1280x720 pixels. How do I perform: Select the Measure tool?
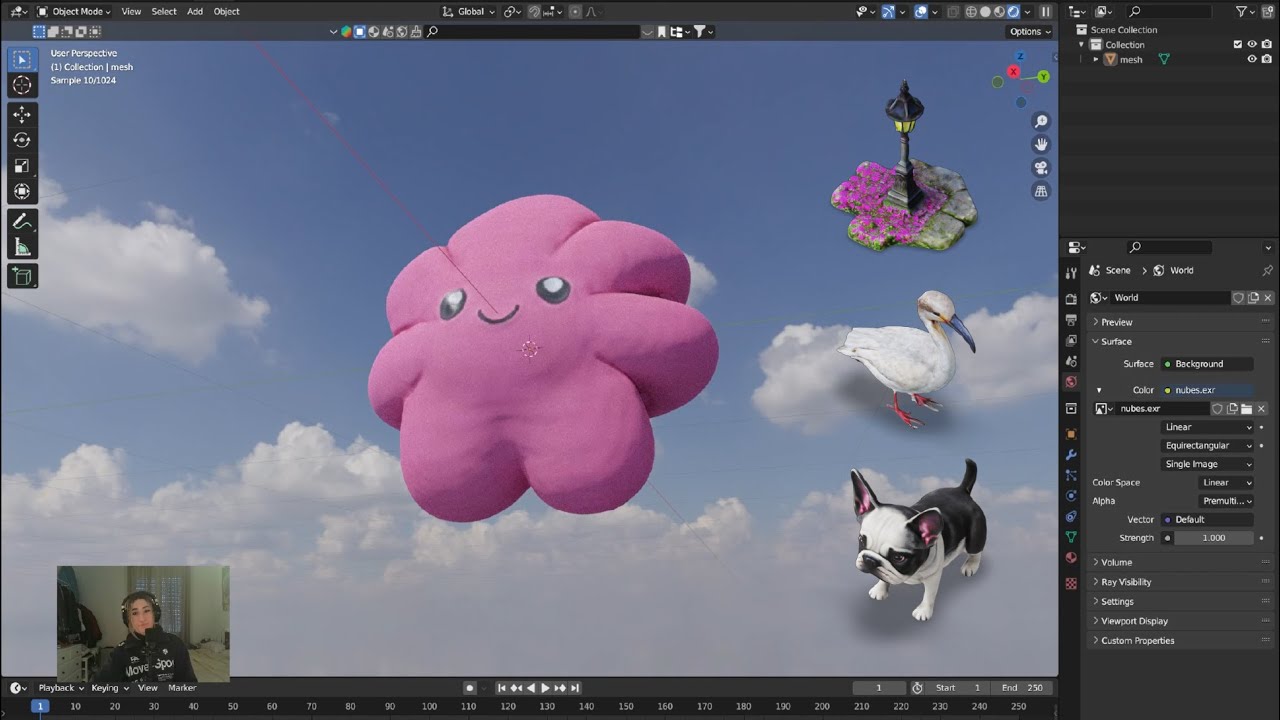[x=22, y=247]
